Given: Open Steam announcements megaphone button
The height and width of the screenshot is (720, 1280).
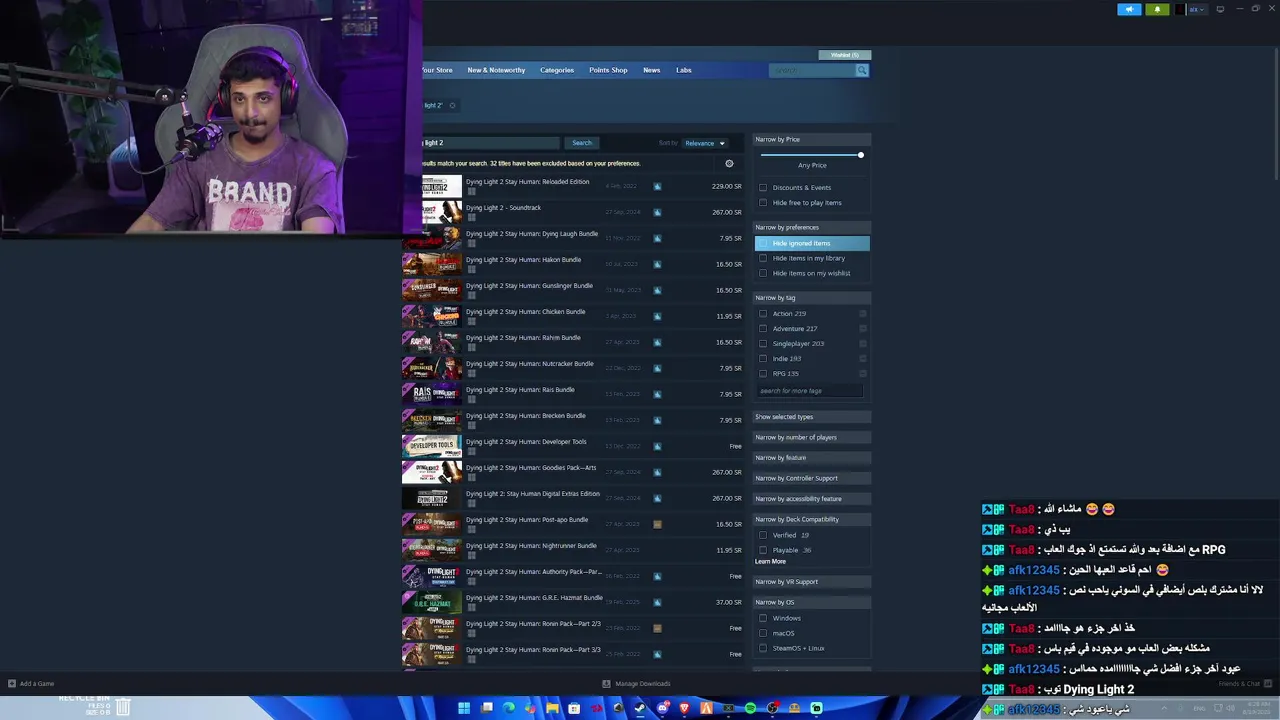Looking at the screenshot, I should 1129,9.
